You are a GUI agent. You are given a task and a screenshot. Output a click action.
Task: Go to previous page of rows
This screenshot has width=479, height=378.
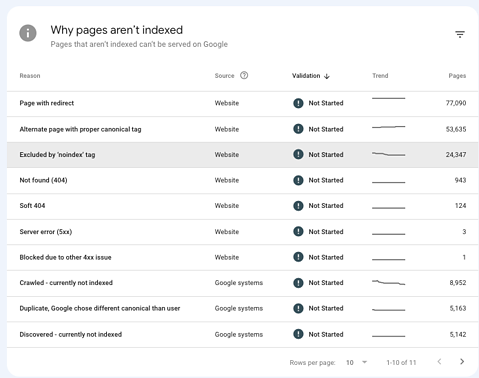pyautogui.click(x=439, y=362)
